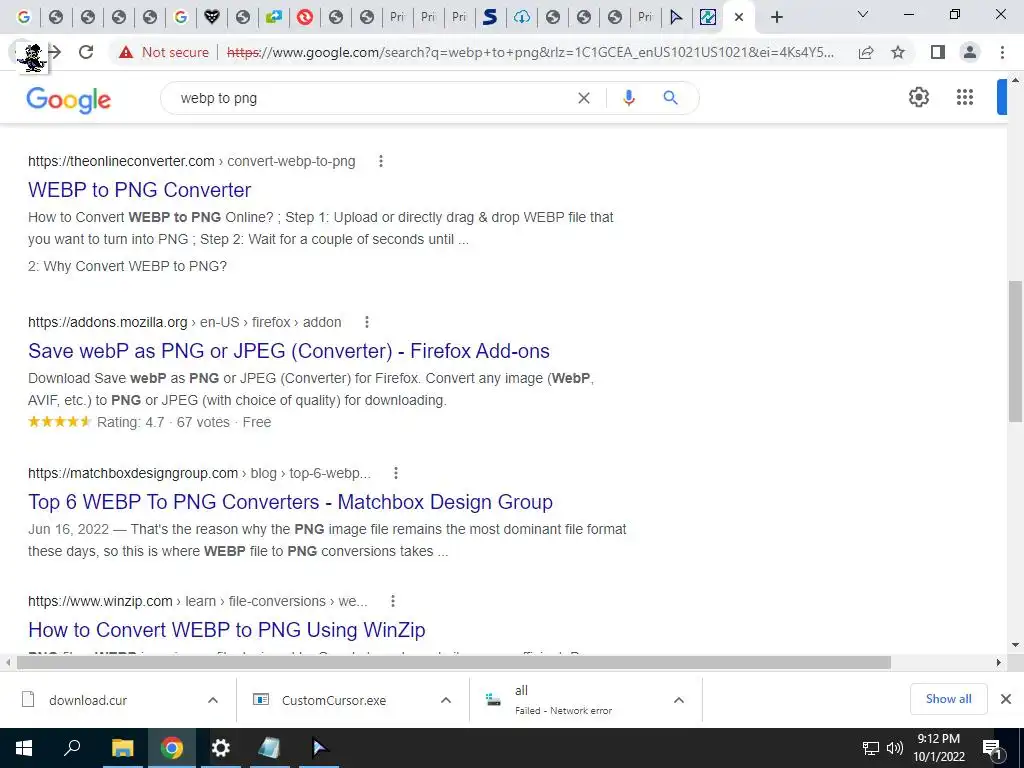The width and height of the screenshot is (1024, 768).
Task: Click the 'Rating: 4.7 · 67 votes' text
Action: click(x=163, y=423)
